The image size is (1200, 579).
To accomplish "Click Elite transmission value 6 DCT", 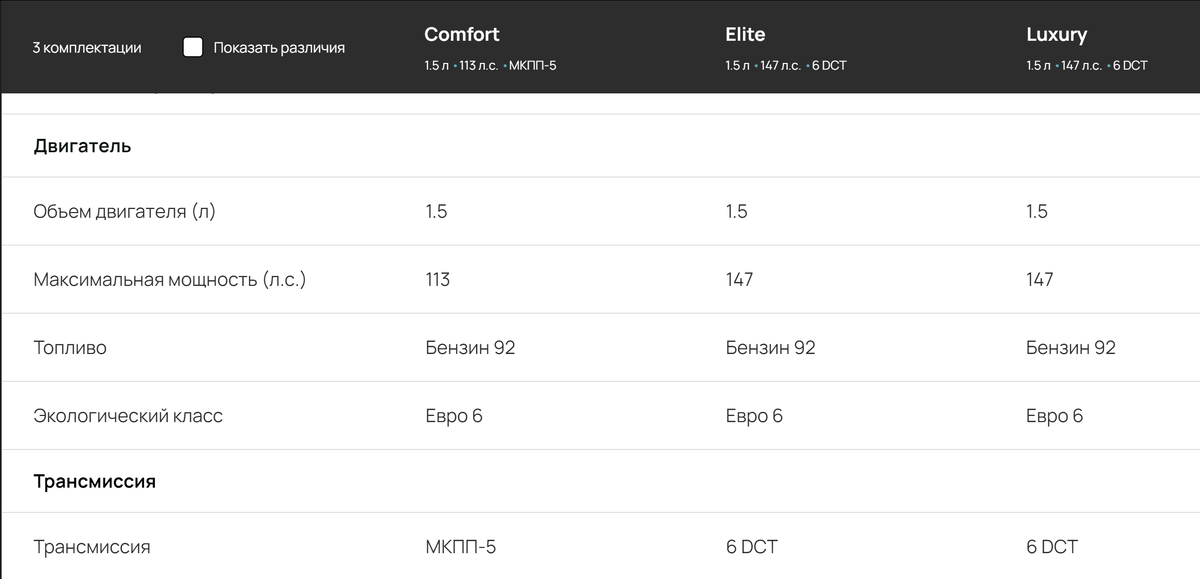I will pyautogui.click(x=752, y=547).
